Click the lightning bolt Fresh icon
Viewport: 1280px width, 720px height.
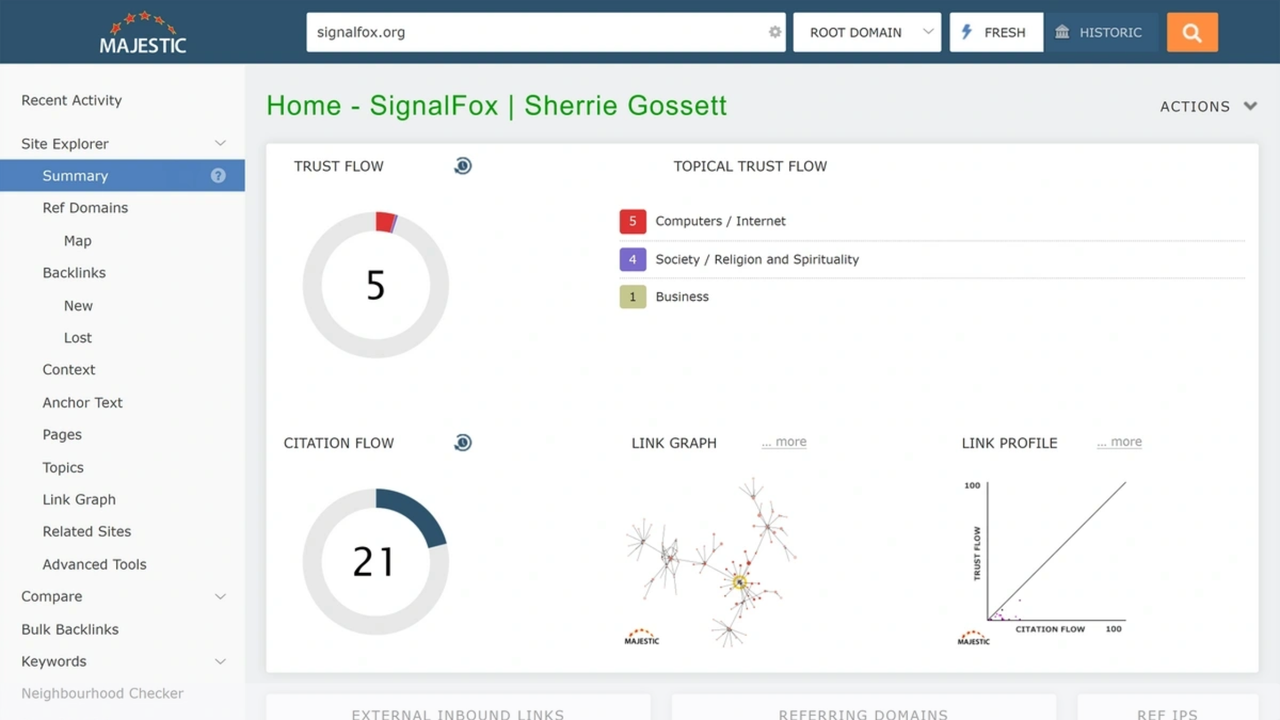(x=967, y=32)
